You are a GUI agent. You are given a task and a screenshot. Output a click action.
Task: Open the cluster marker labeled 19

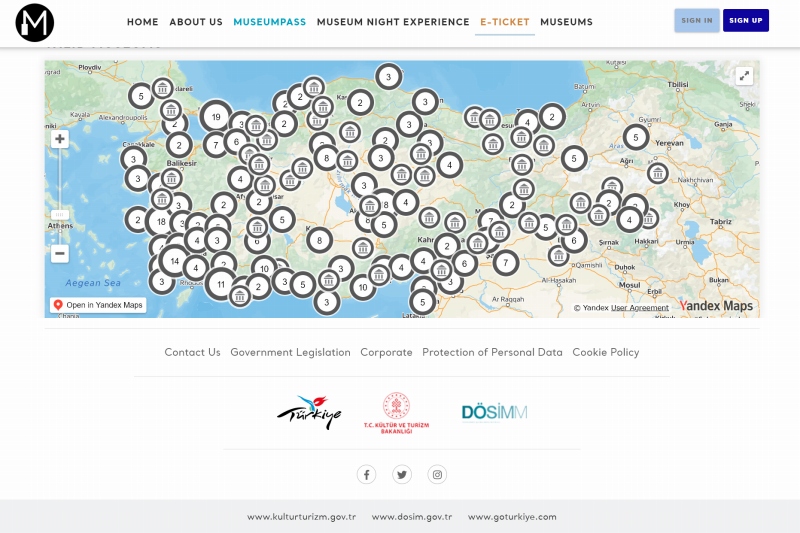coord(216,117)
